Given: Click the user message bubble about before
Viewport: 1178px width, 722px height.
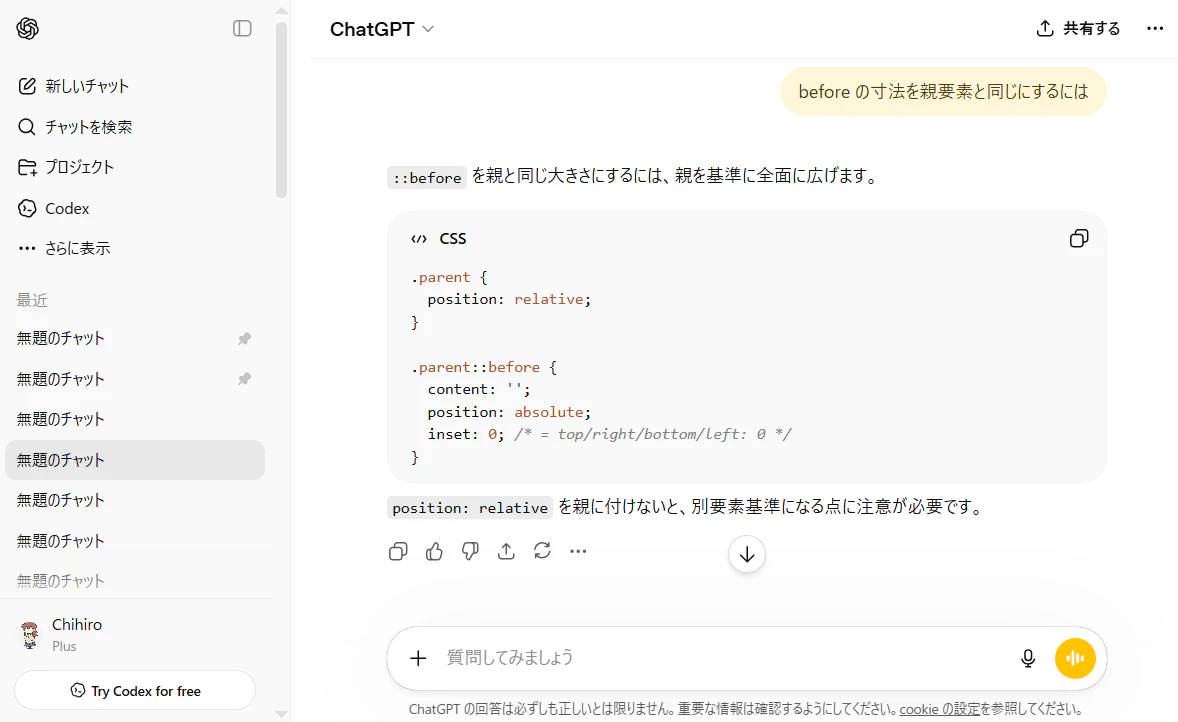Looking at the screenshot, I should point(943,92).
